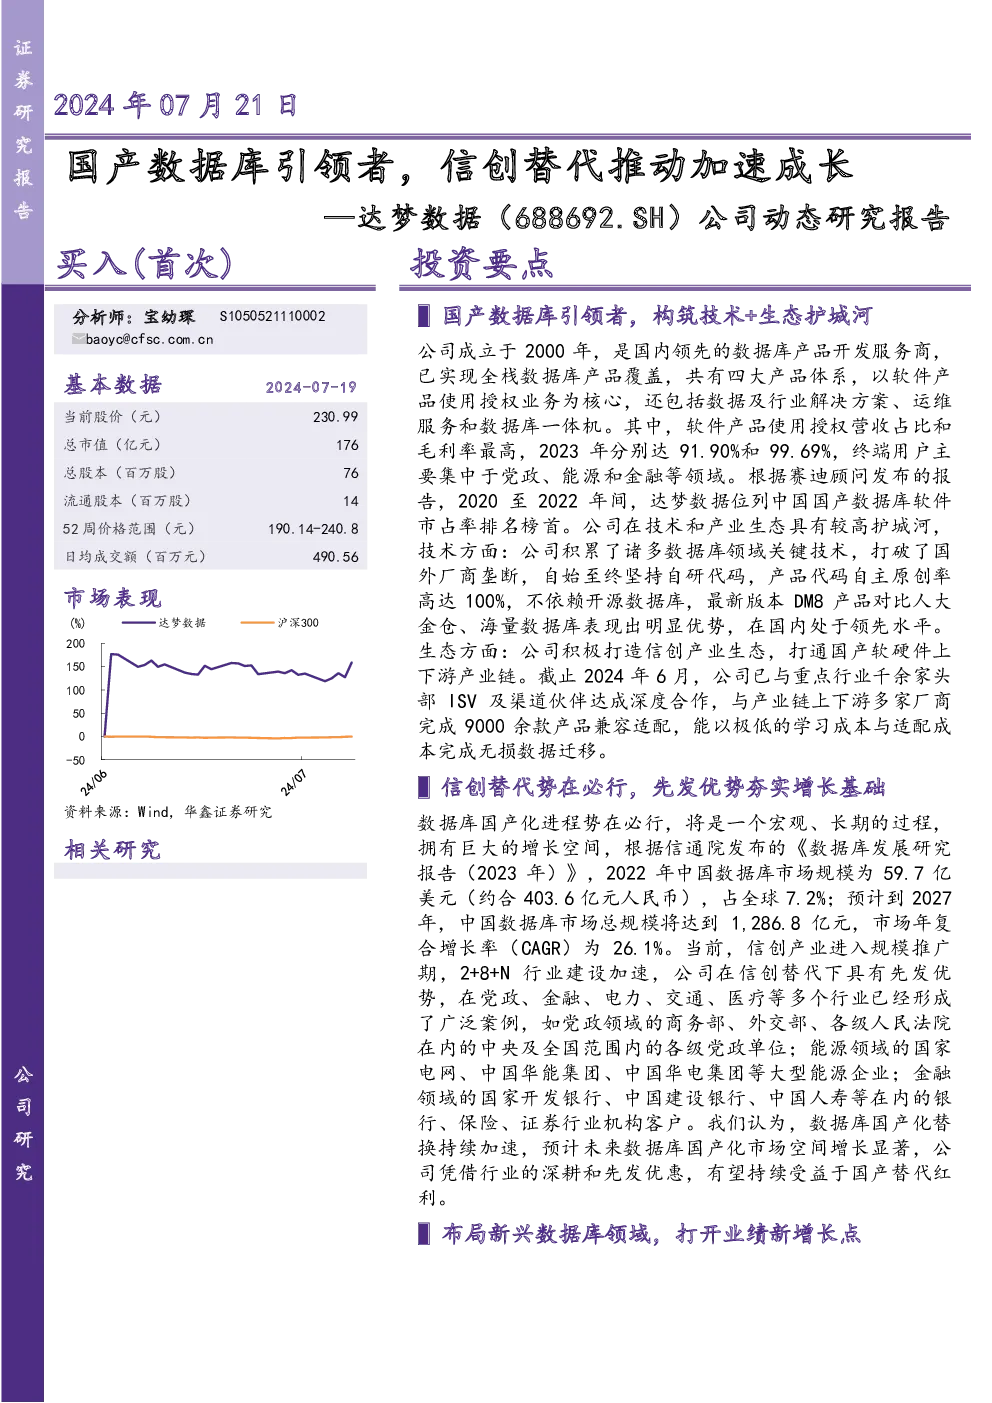Click 52-week range value 190.14-240.8
992x1403 pixels.
click(x=313, y=529)
